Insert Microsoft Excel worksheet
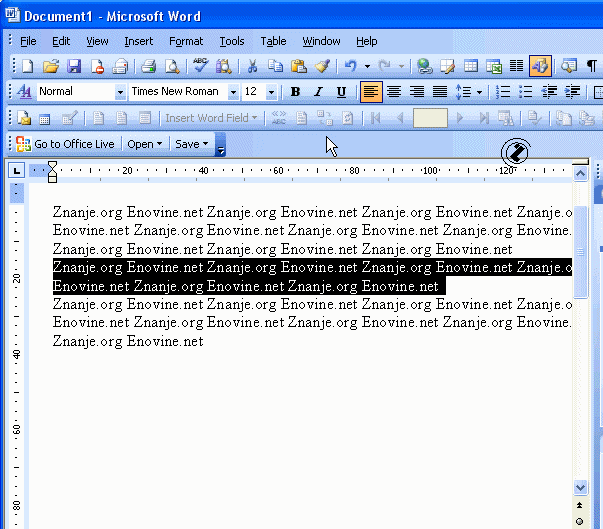Image resolution: width=603 pixels, height=529 pixels. (494, 67)
